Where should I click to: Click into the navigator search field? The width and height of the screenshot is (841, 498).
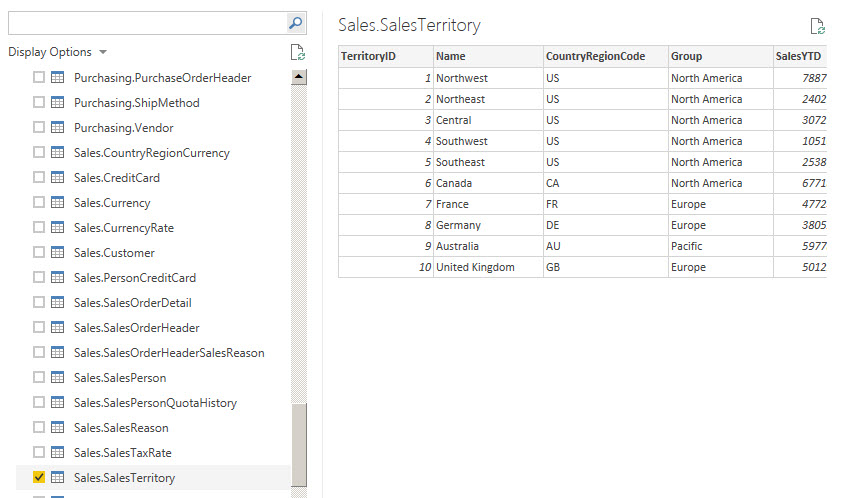pyautogui.click(x=145, y=23)
